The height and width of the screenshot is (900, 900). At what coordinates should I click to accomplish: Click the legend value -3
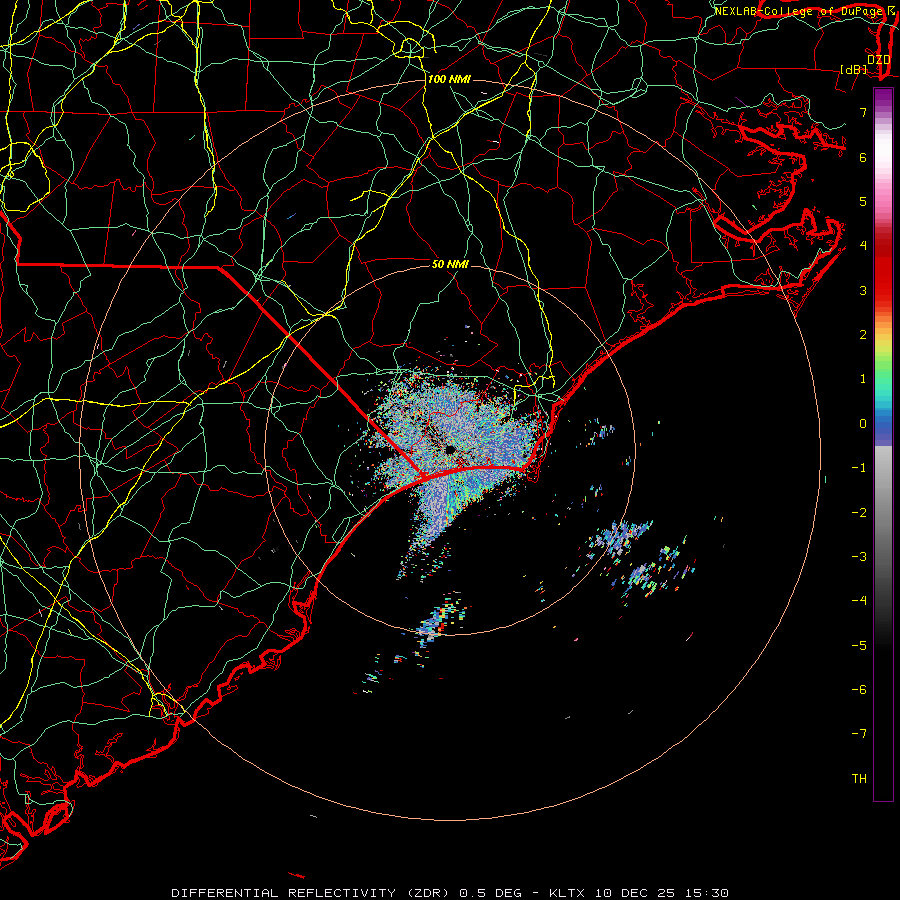pos(859,557)
